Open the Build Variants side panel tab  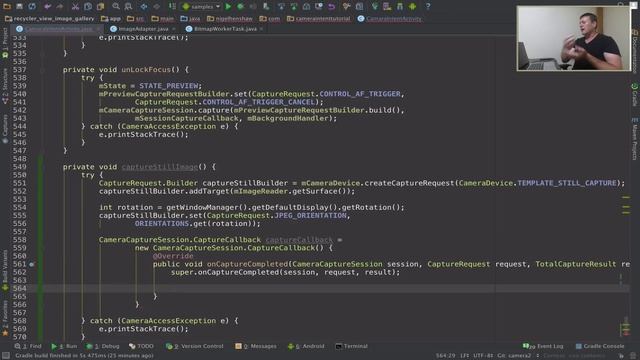tap(5, 270)
